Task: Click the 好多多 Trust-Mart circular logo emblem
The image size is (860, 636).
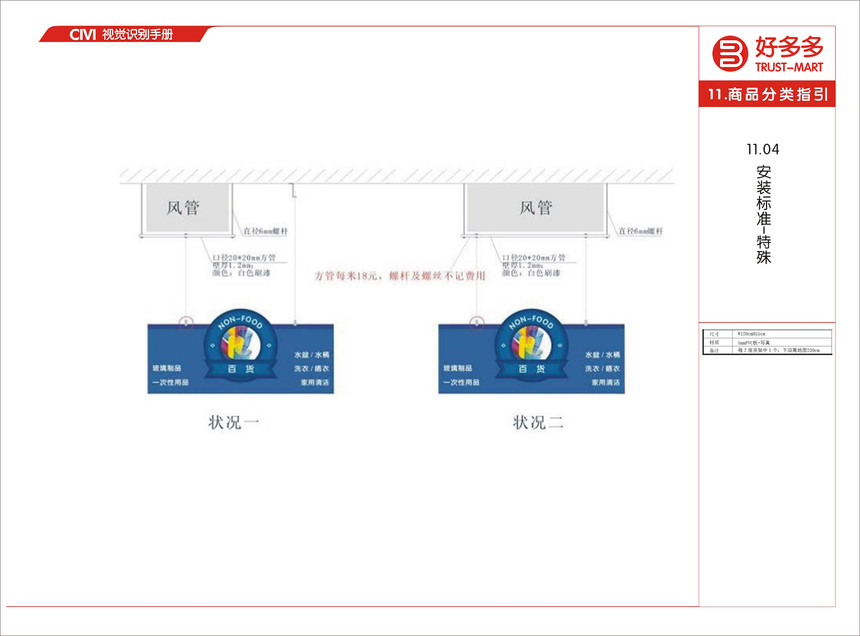Action: (x=729, y=53)
